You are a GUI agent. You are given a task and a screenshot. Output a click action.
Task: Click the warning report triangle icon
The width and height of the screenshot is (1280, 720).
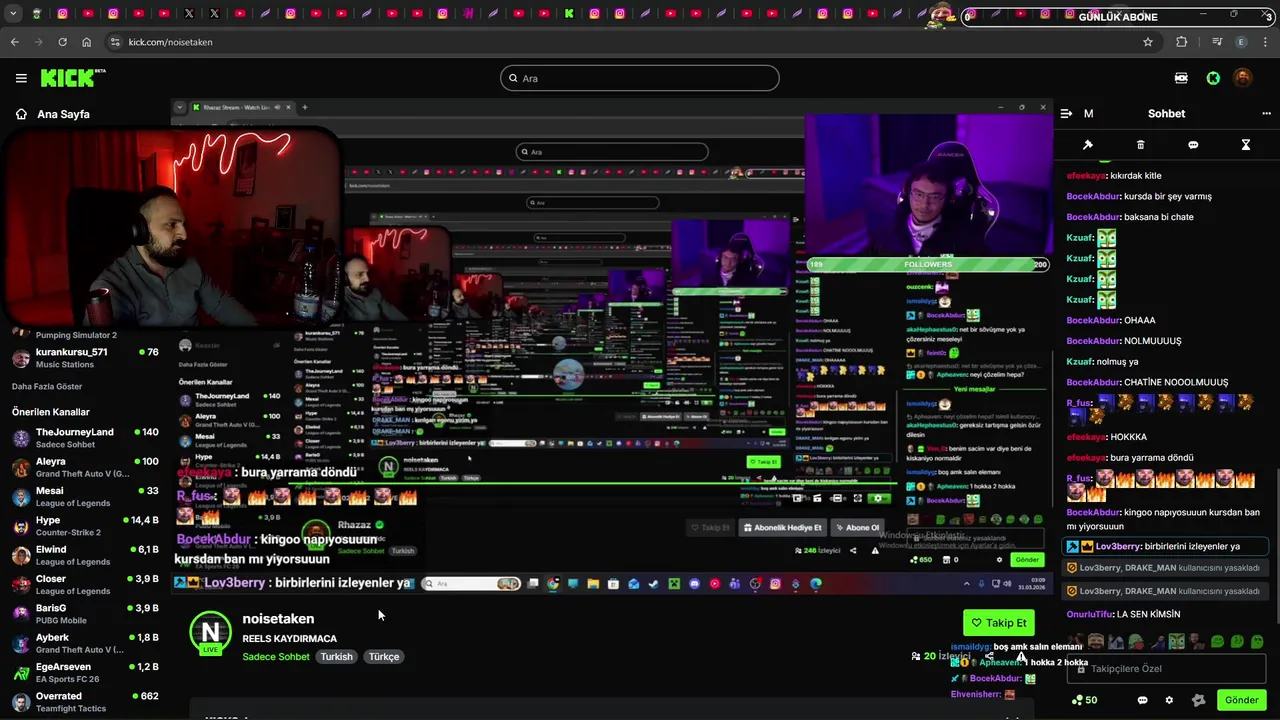(1021, 656)
